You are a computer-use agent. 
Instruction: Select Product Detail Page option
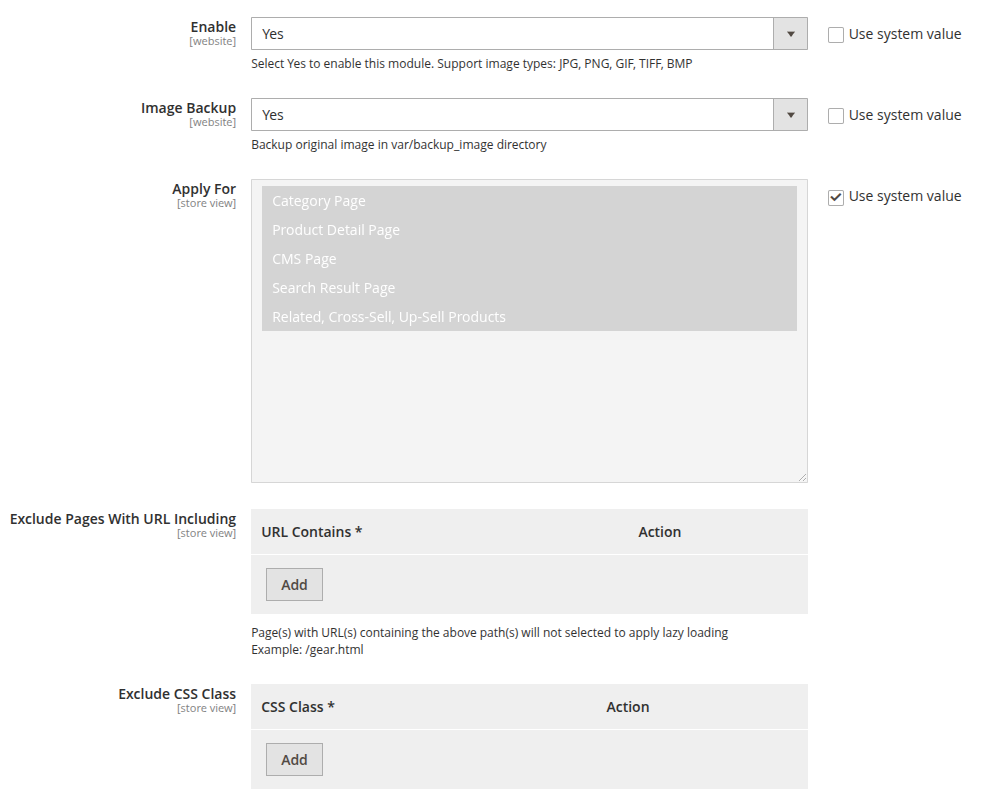click(336, 230)
